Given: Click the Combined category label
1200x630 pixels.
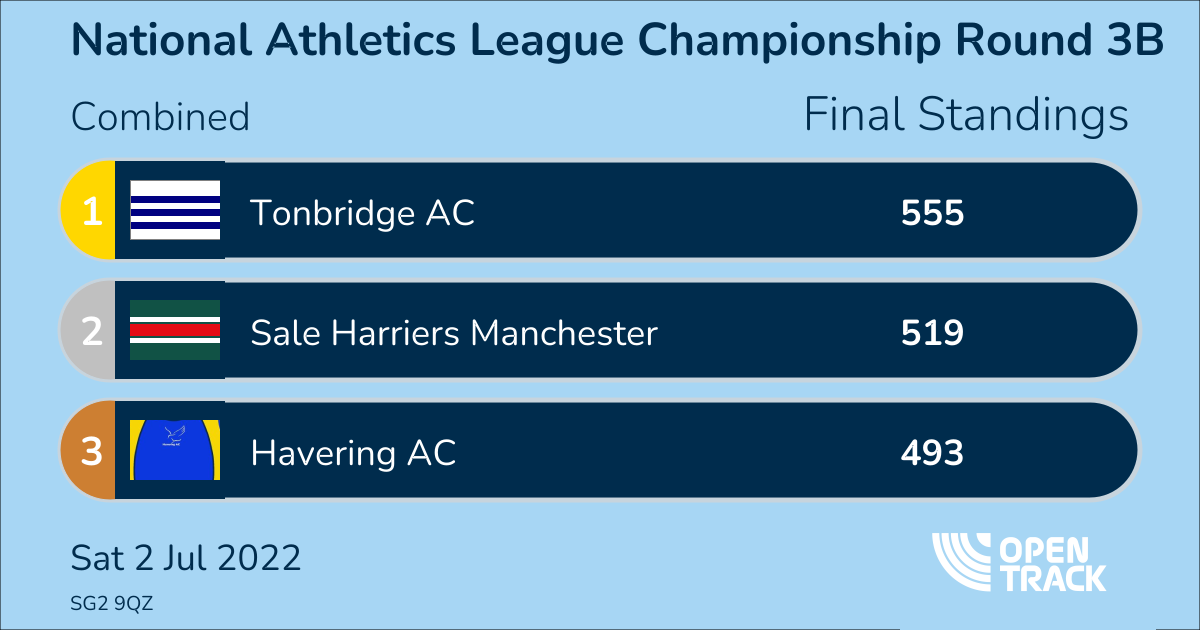Looking at the screenshot, I should 160,117.
